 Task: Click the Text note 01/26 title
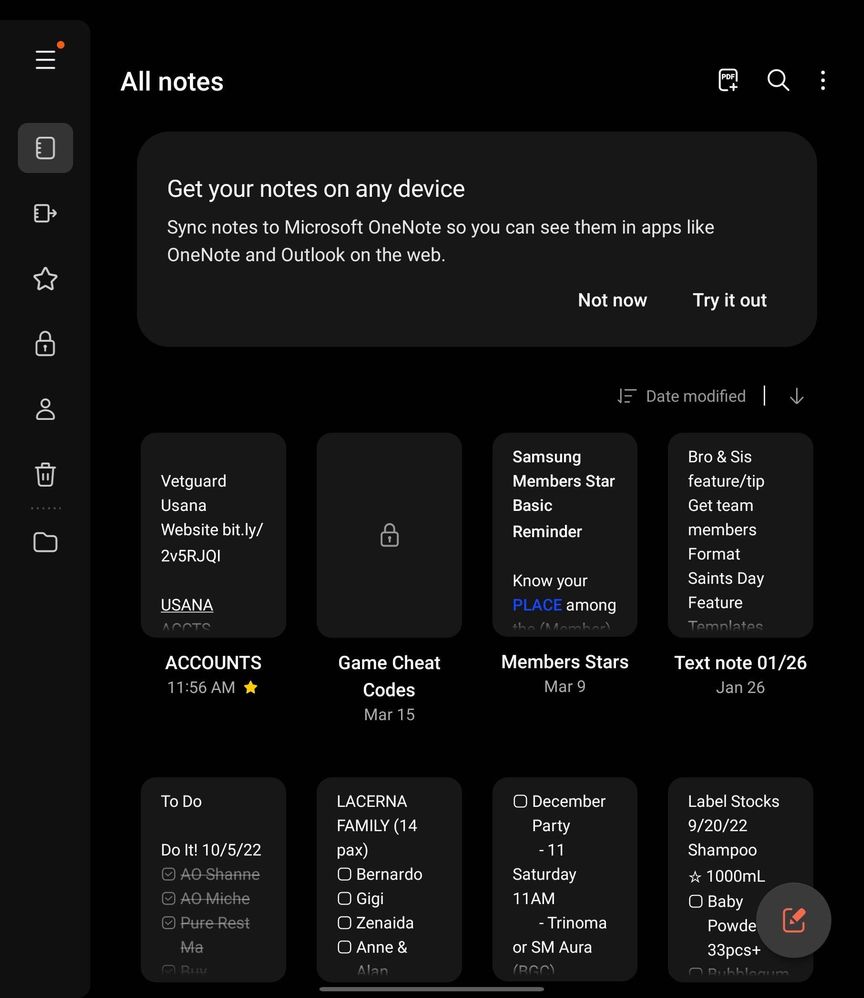(740, 663)
